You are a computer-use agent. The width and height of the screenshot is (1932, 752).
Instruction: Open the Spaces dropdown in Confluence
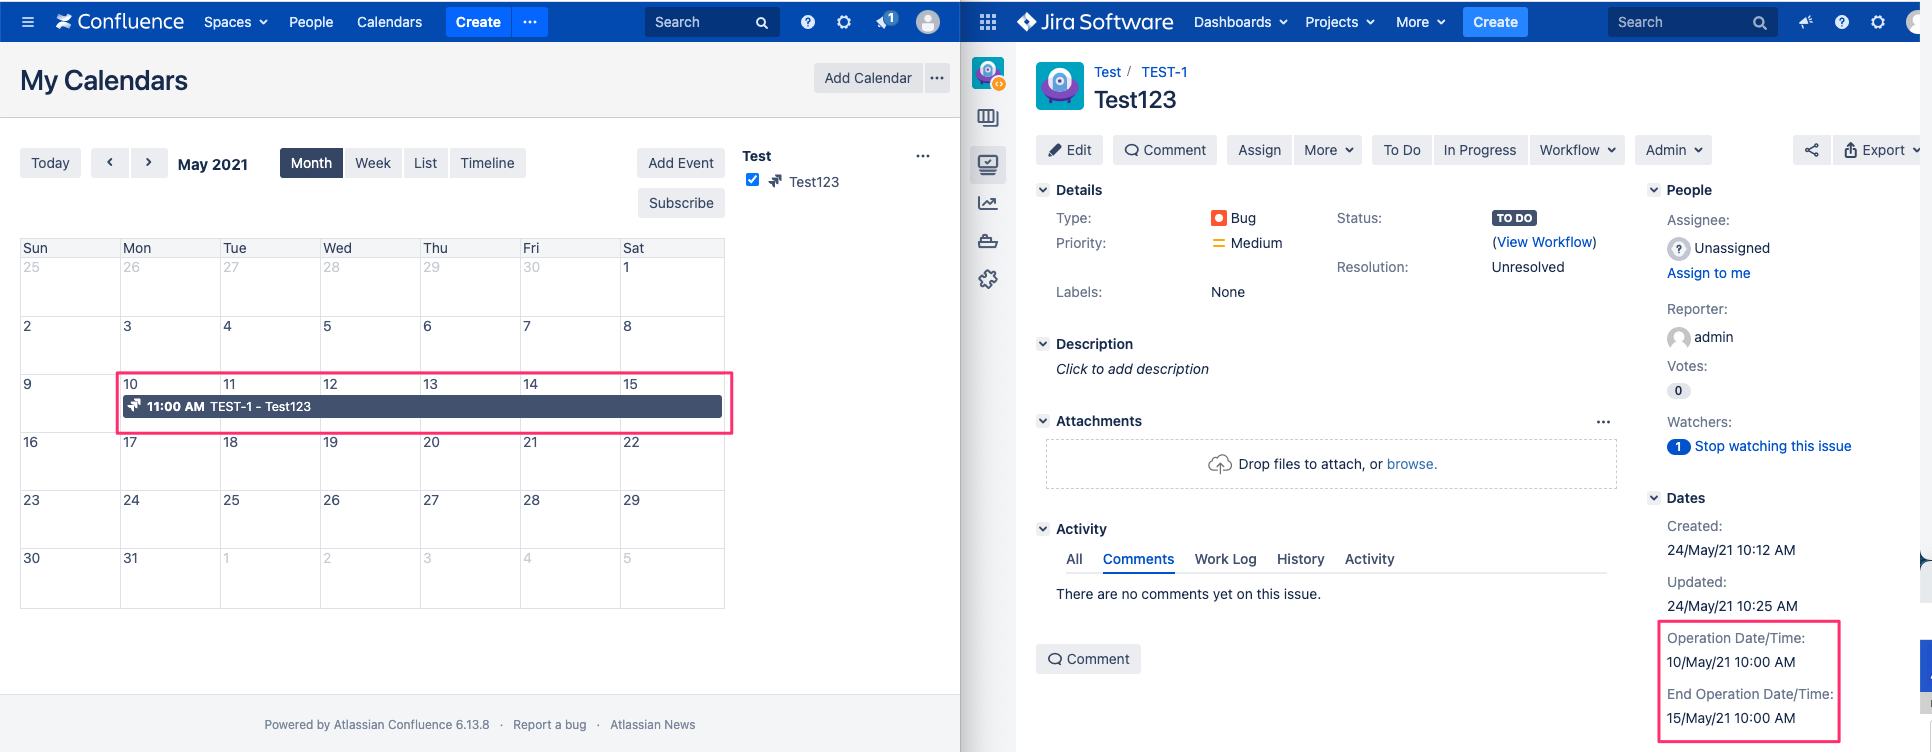[236, 22]
